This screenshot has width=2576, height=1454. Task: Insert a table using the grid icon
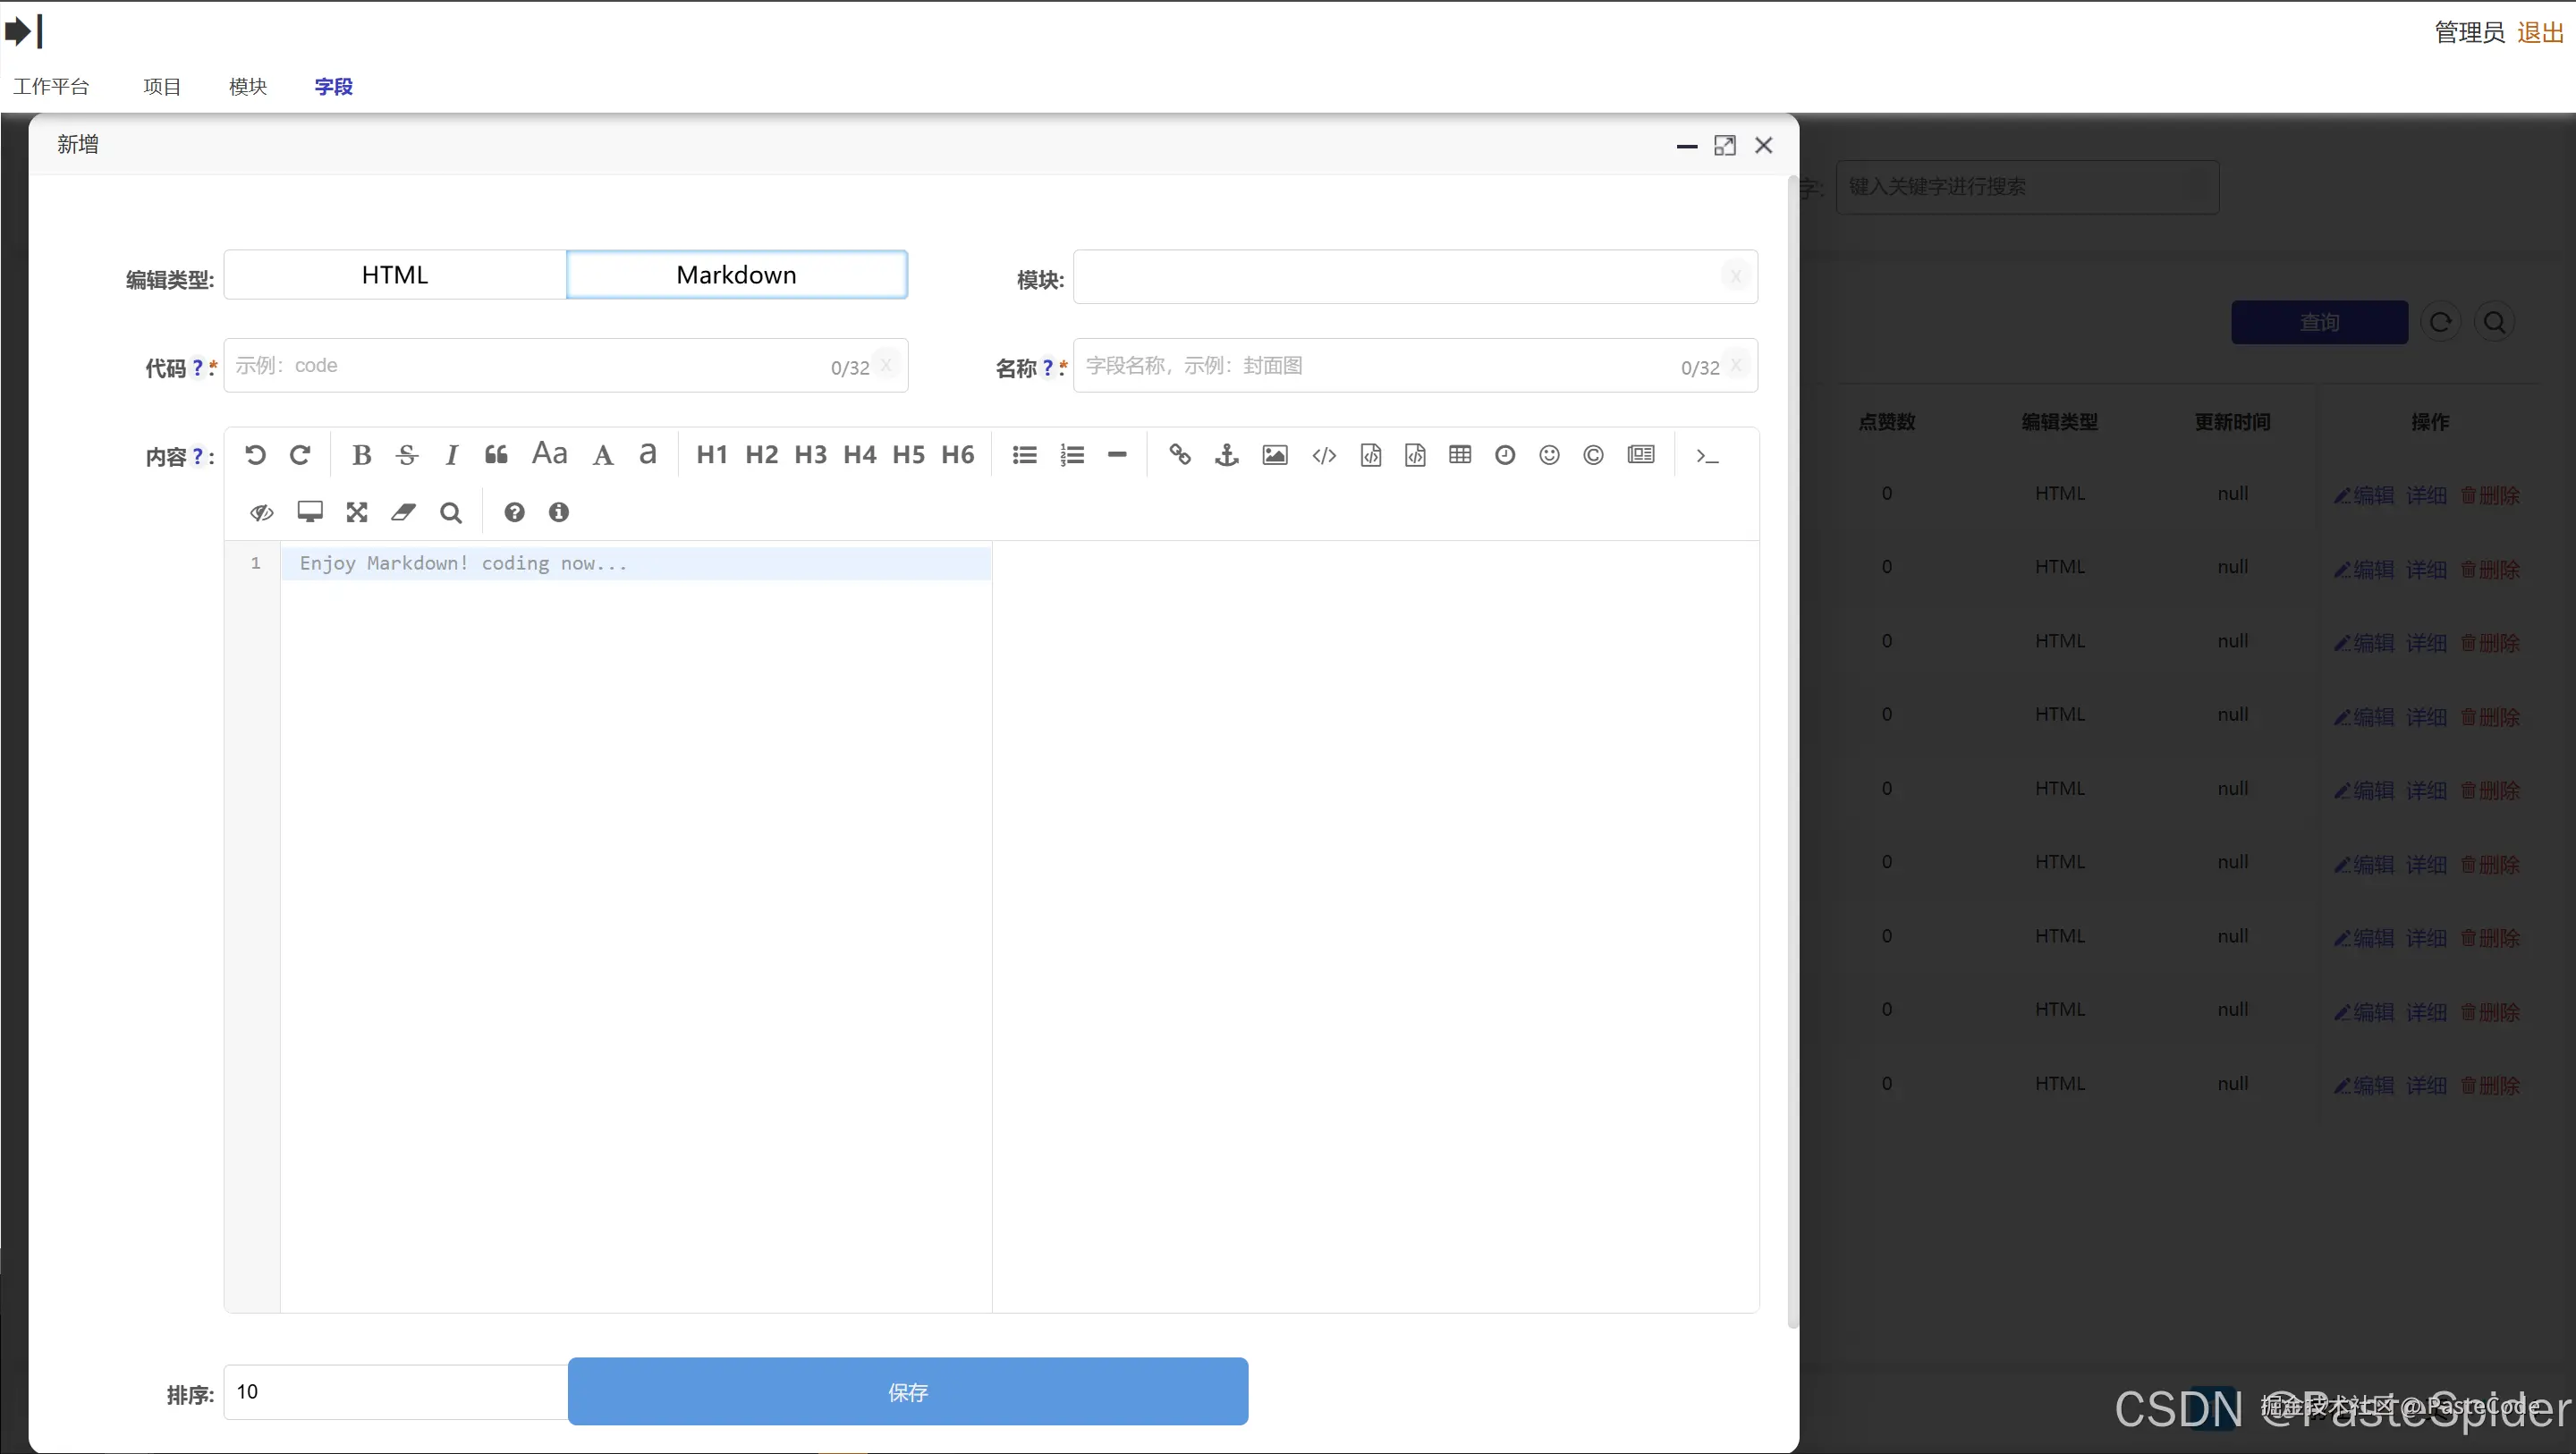tap(1459, 456)
